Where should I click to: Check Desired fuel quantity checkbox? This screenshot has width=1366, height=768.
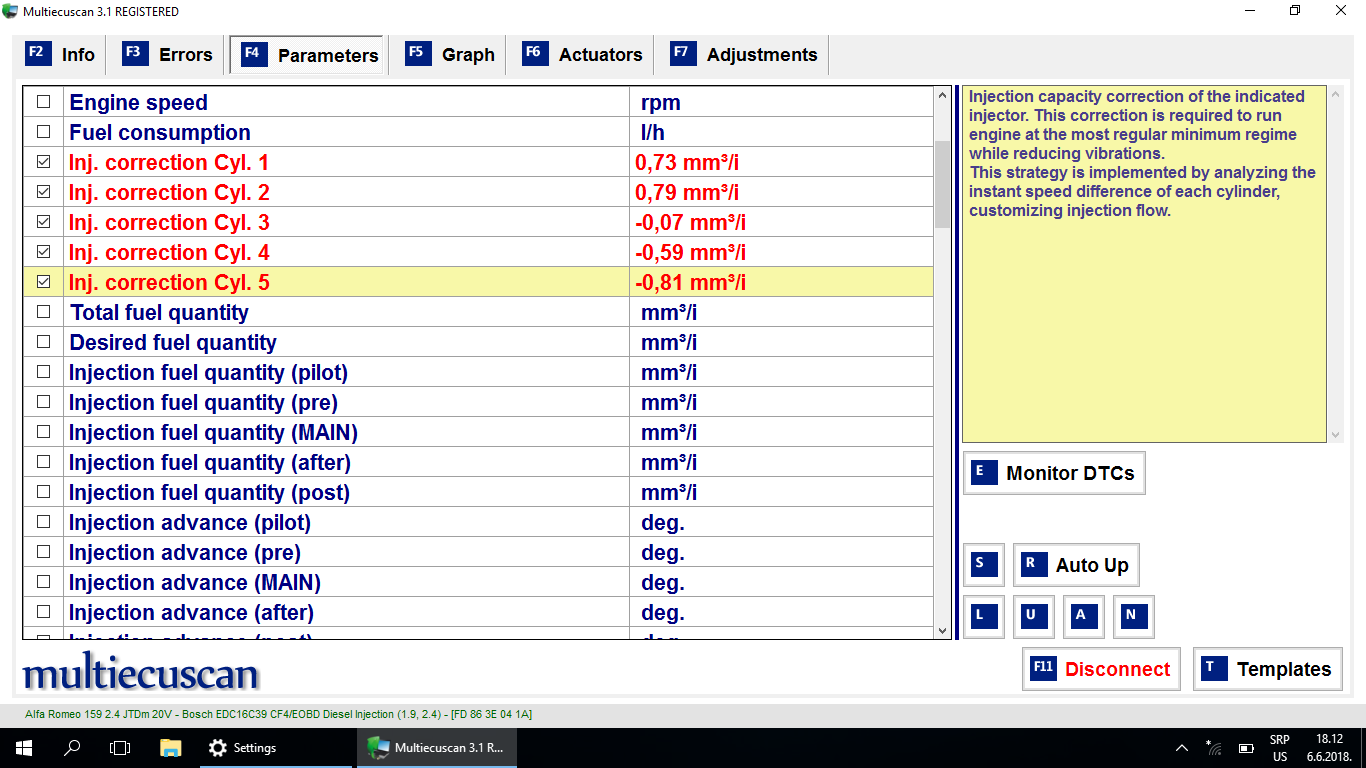[x=43, y=342]
